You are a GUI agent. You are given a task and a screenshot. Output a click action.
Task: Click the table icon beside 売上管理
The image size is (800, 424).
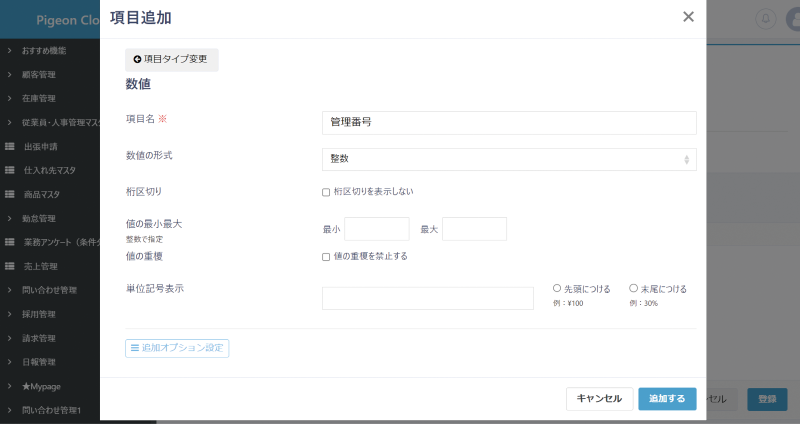pos(10,266)
